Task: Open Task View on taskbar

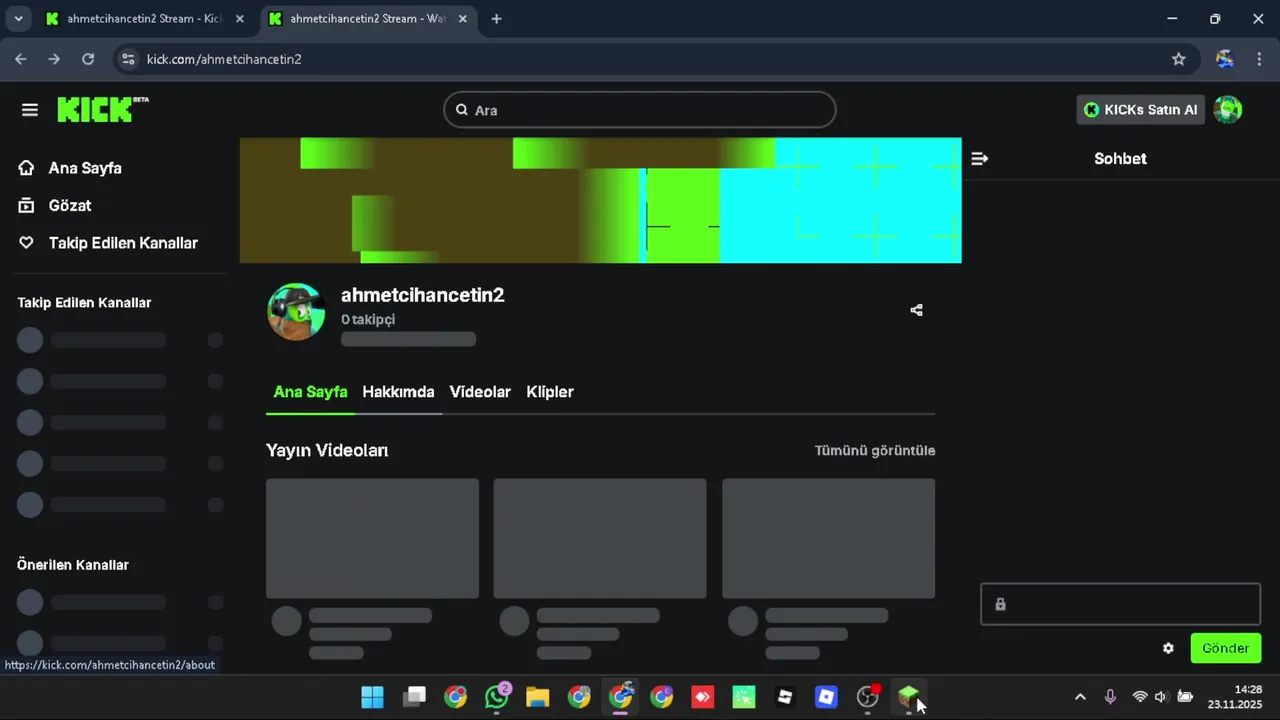Action: coord(414,697)
